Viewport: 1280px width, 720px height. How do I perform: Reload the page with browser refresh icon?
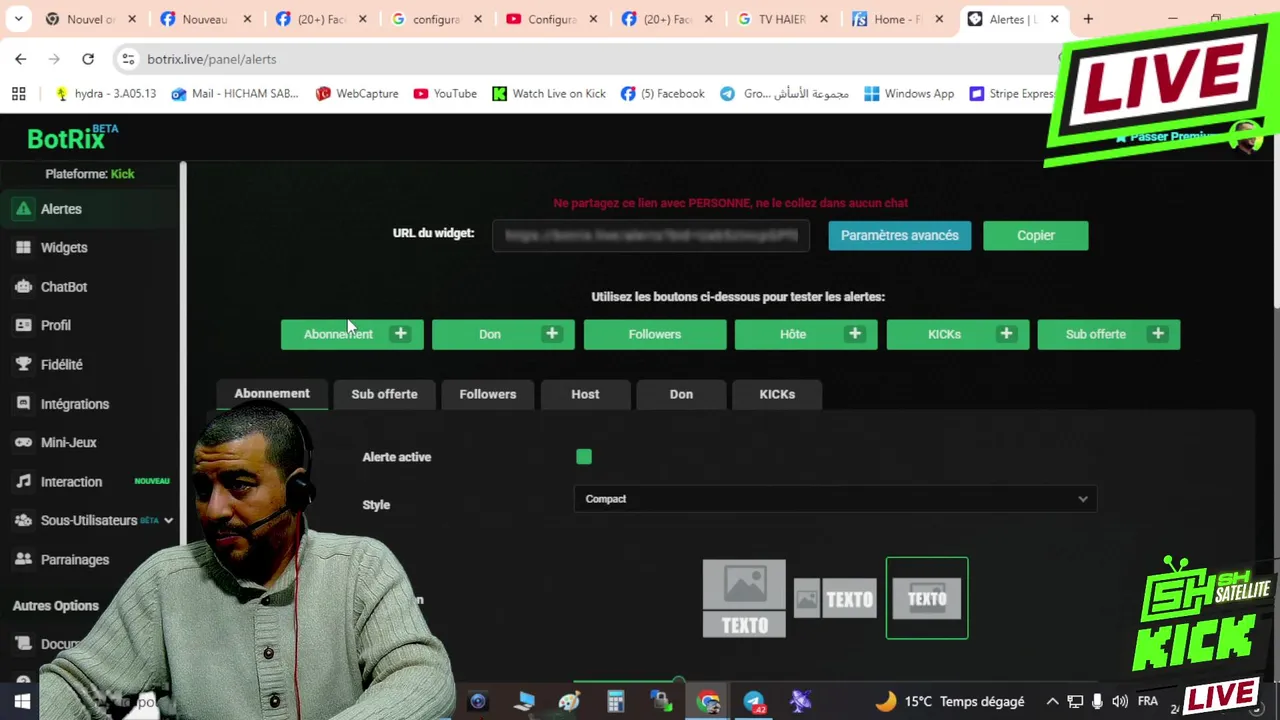(x=88, y=59)
